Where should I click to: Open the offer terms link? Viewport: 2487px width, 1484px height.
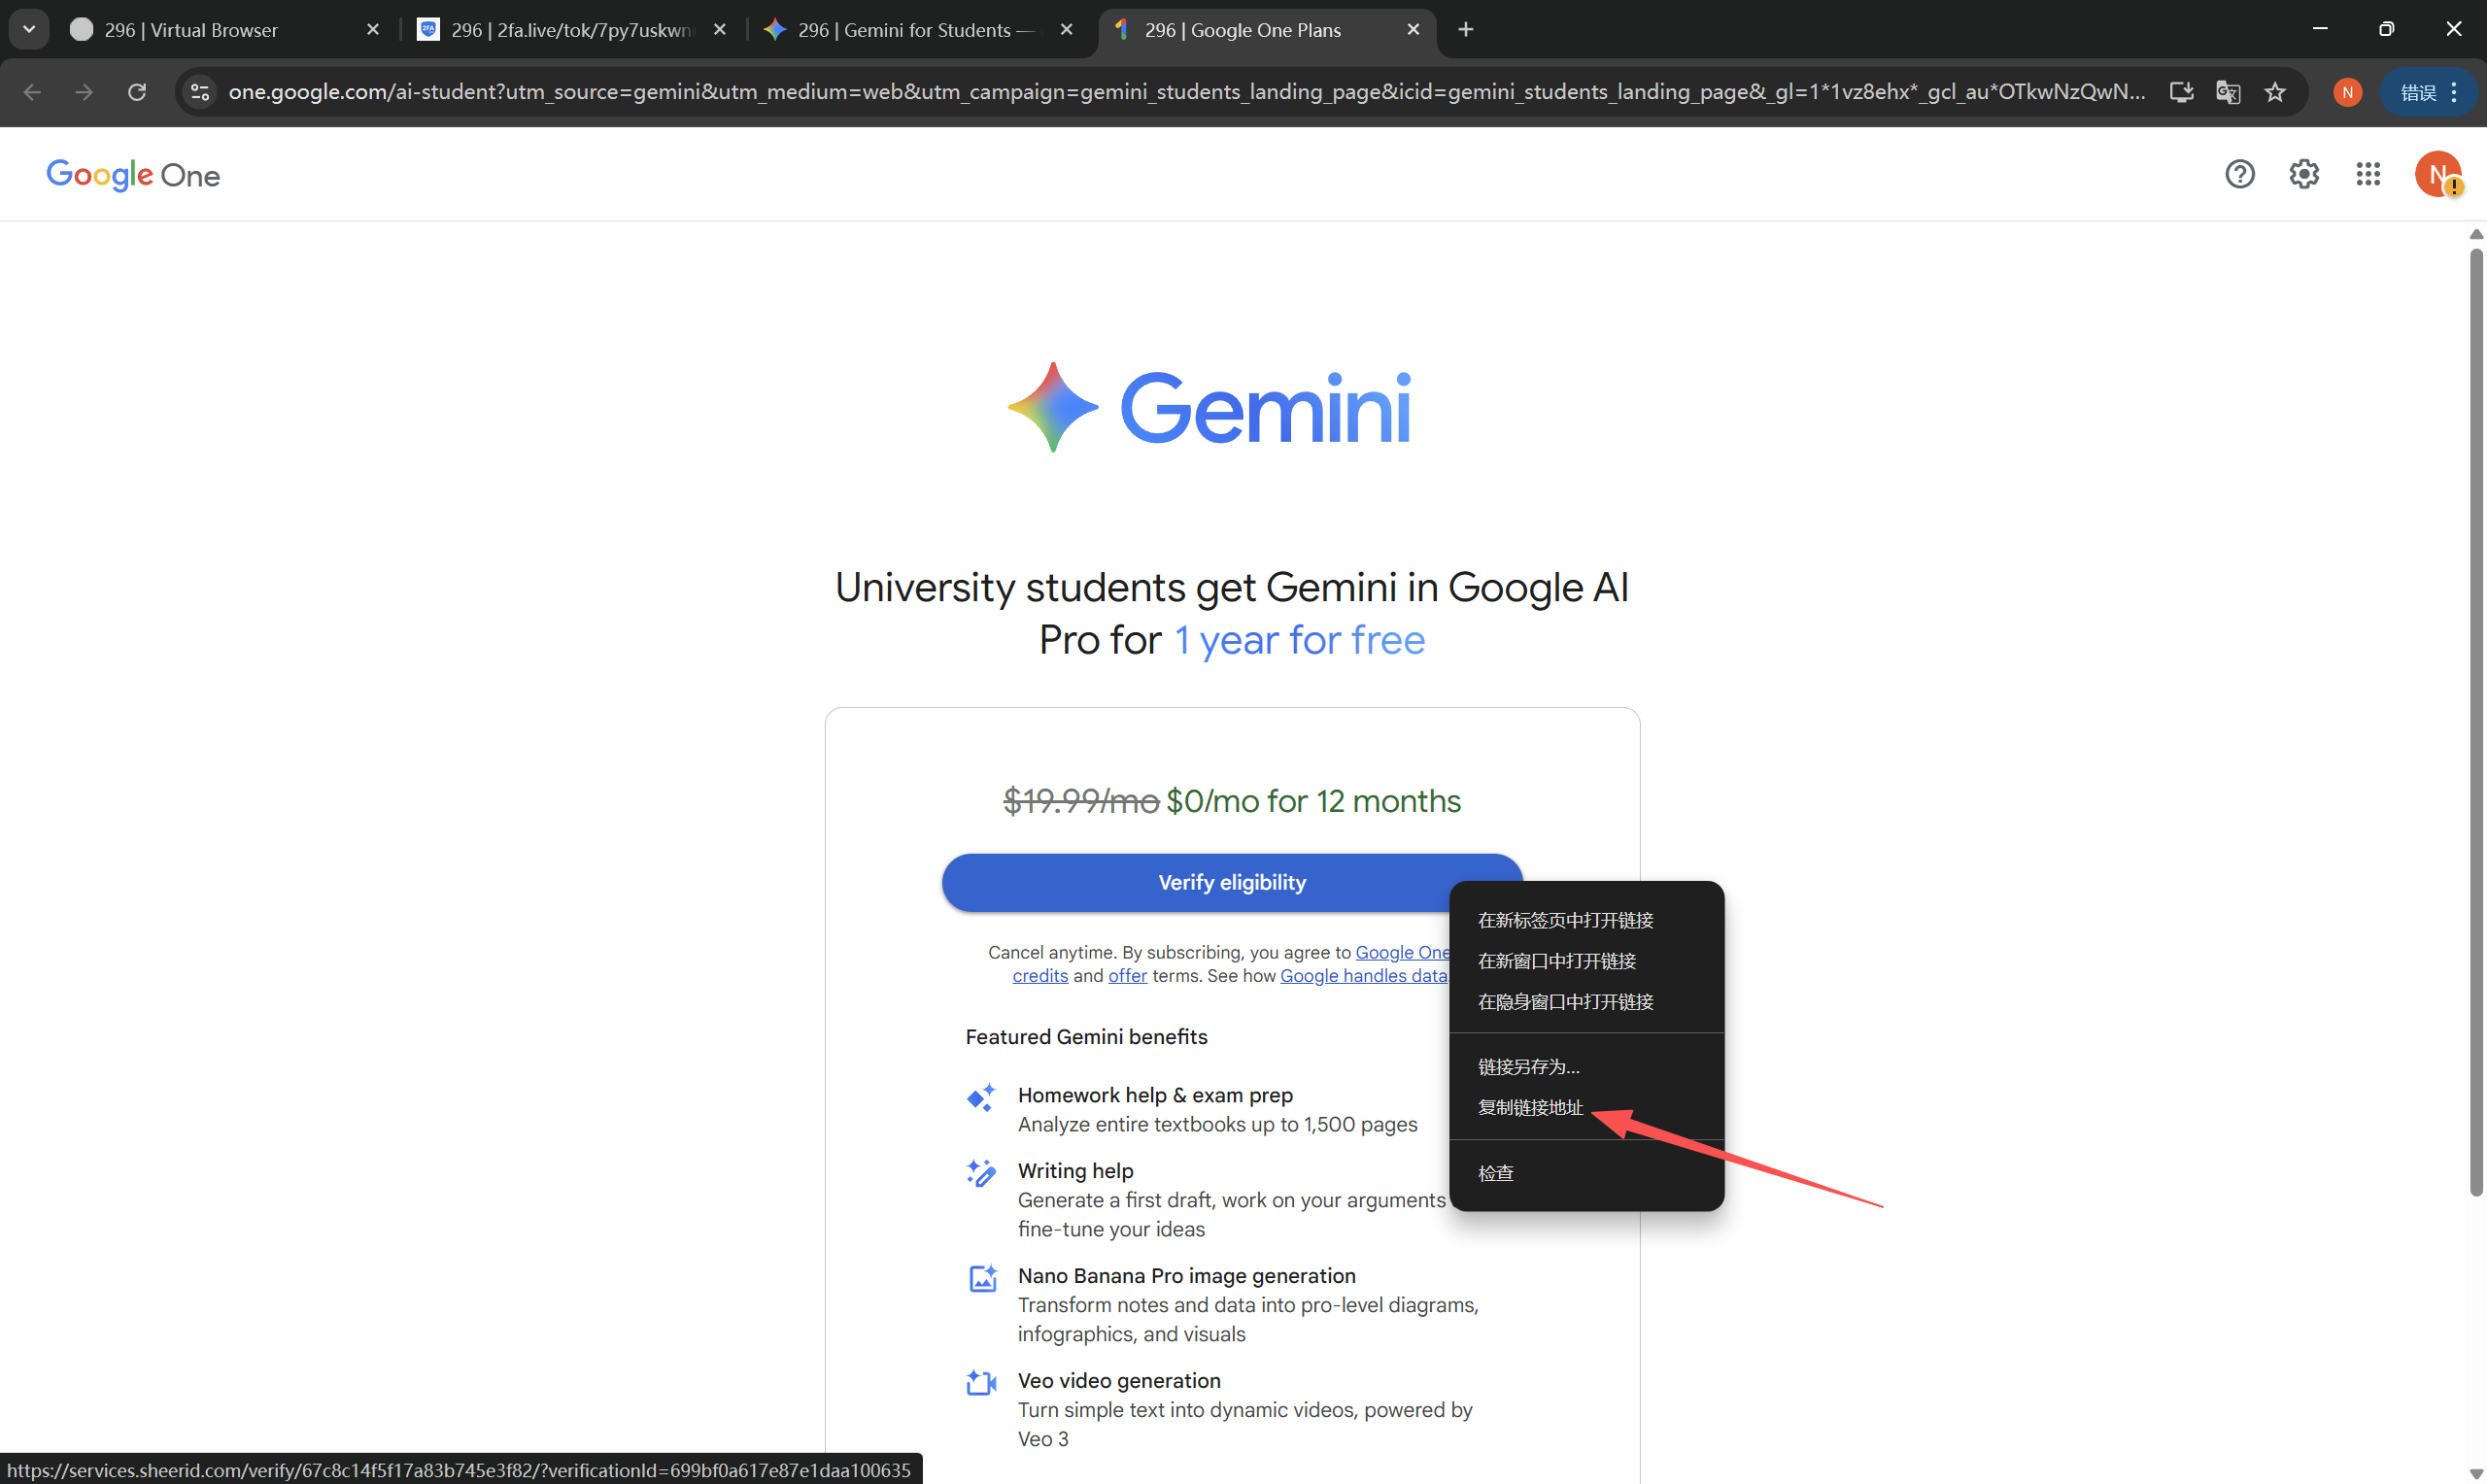pos(1127,976)
